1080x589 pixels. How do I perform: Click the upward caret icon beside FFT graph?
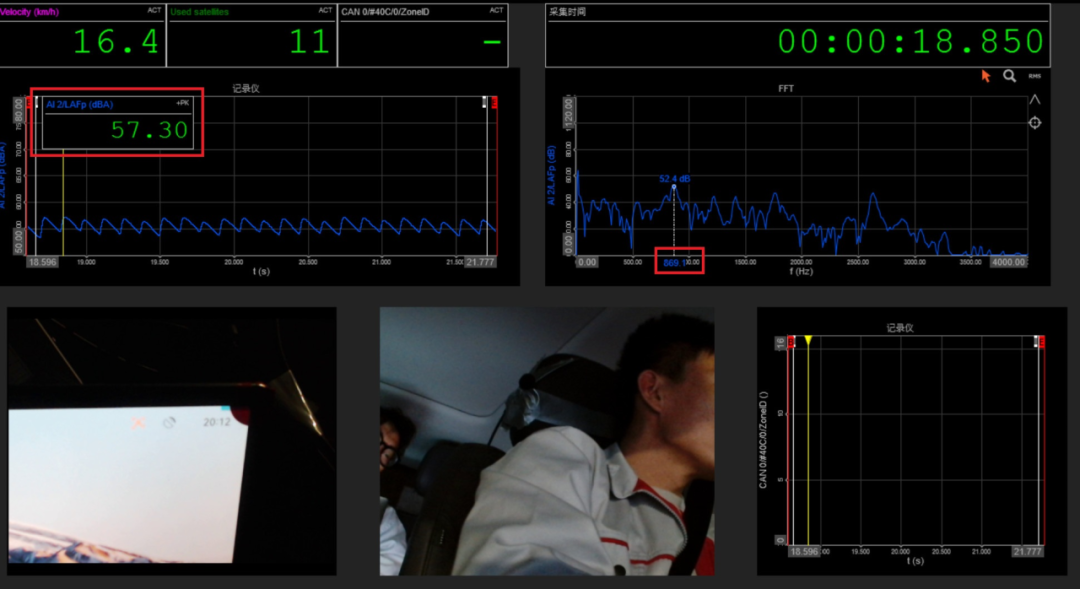[1035, 99]
